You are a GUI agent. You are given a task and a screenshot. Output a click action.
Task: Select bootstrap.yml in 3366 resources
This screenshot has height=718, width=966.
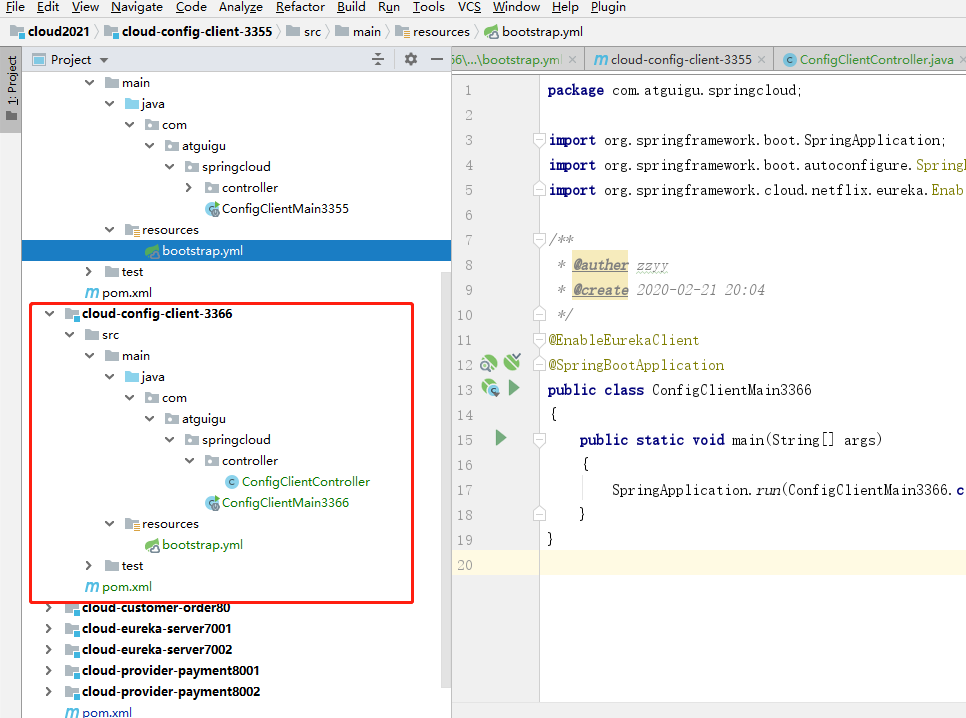point(201,544)
